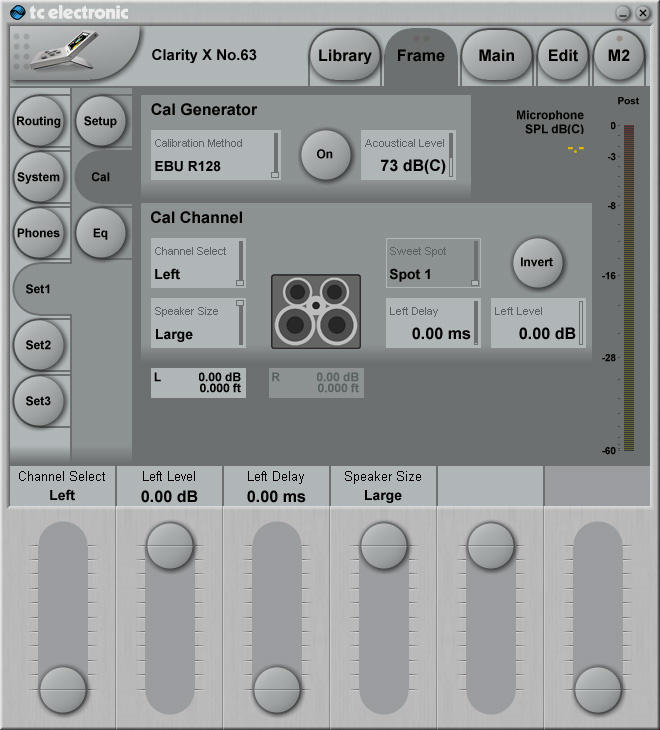Screen dimensions: 660x730
Task: Open the Channel Select parameter field
Action: (x=198, y=263)
